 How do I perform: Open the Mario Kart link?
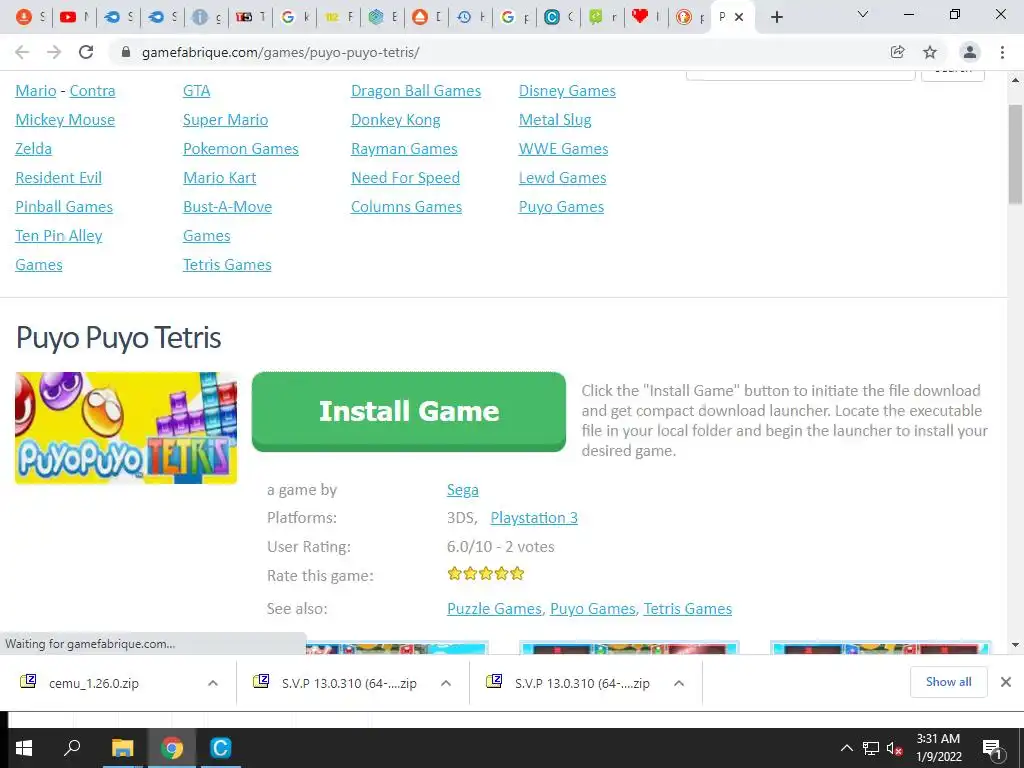coord(219,177)
